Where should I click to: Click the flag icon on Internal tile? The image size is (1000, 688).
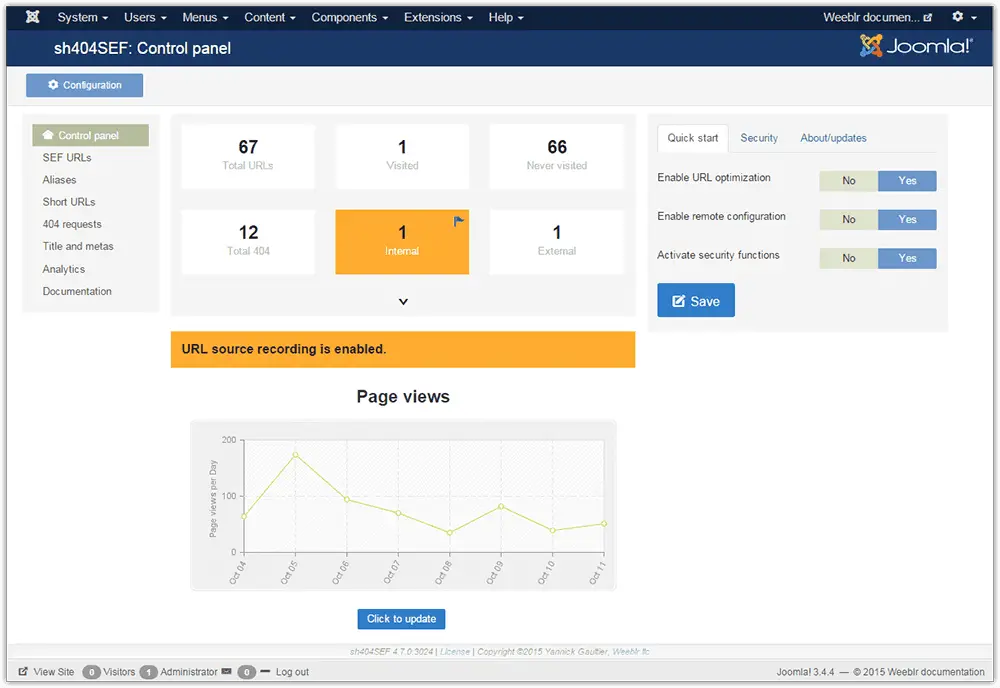click(x=459, y=221)
